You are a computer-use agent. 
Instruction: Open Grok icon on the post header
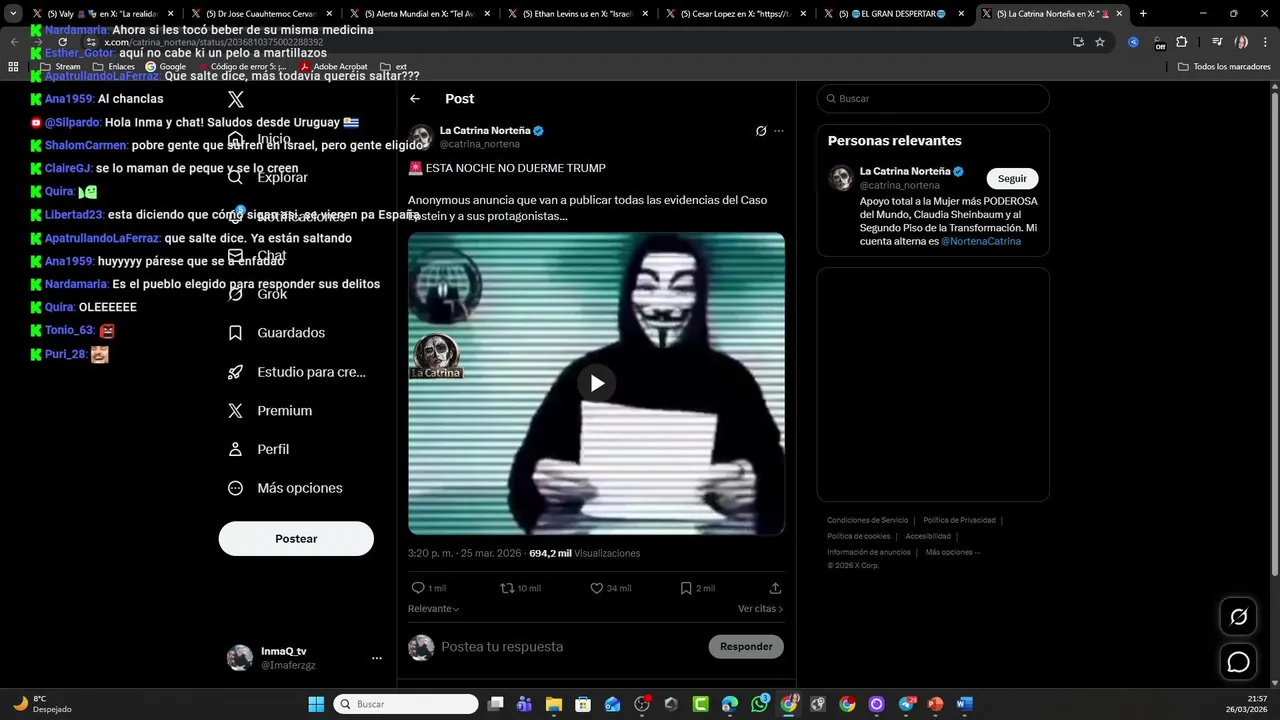tap(761, 131)
